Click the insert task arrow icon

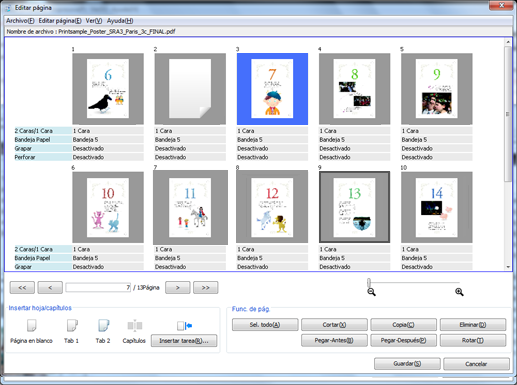pyautogui.click(x=184, y=325)
